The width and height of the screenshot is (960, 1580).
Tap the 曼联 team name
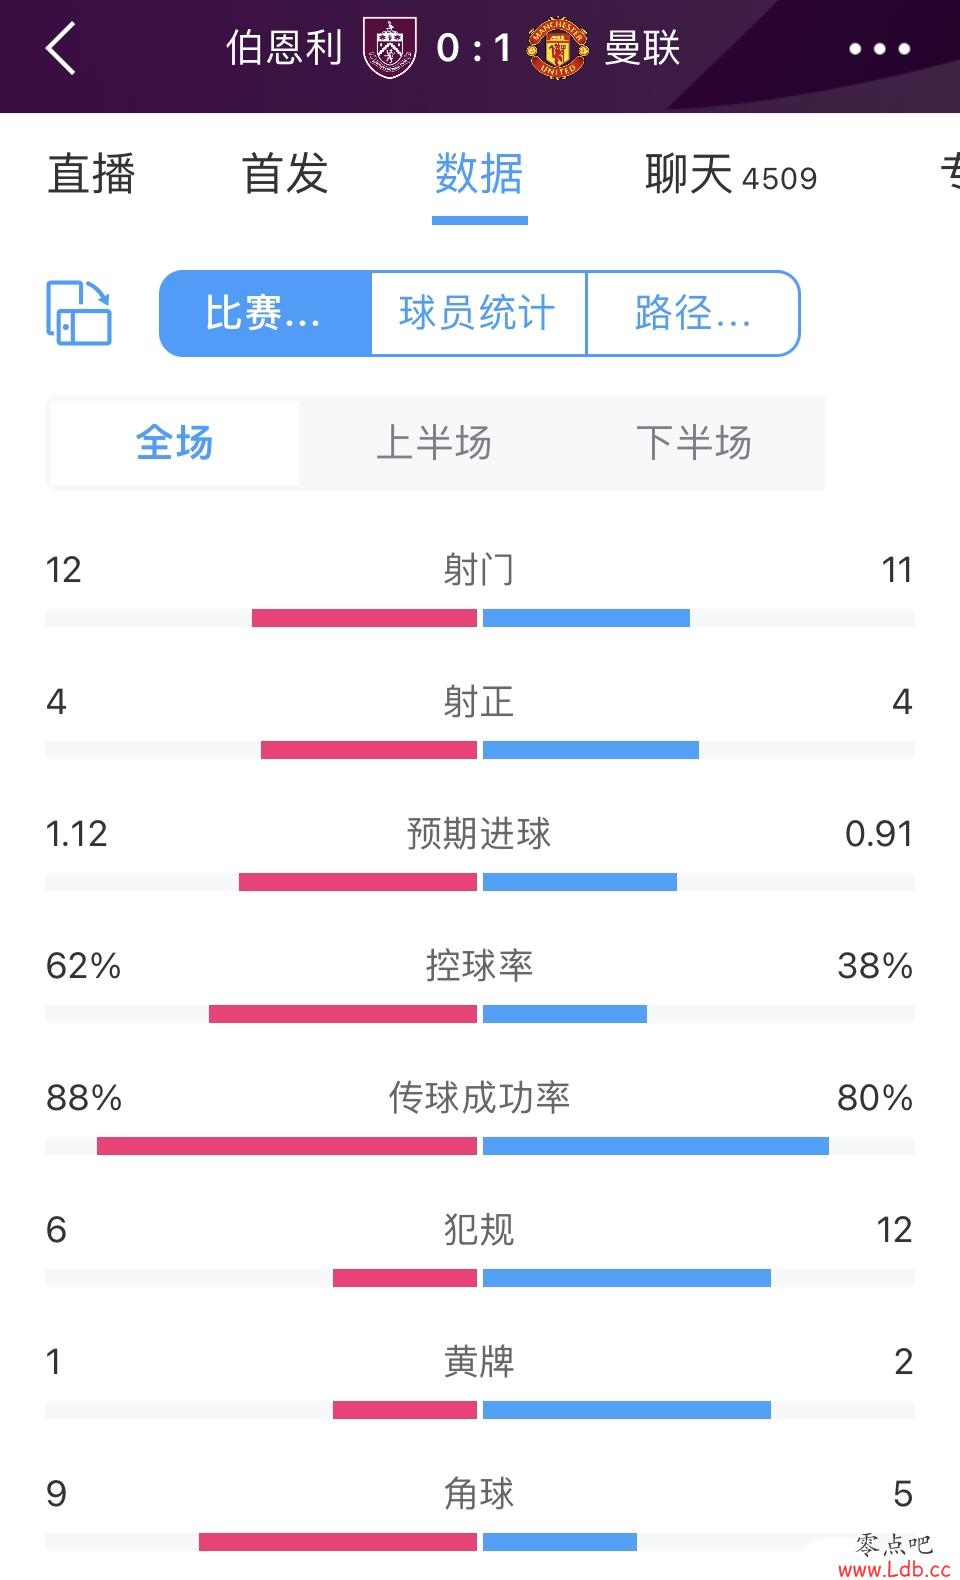(642, 48)
